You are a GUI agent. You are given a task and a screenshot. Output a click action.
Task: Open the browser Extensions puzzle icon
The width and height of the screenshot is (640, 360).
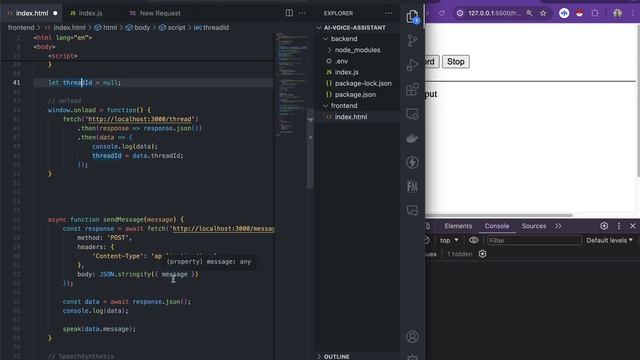pyautogui.click(x=595, y=13)
